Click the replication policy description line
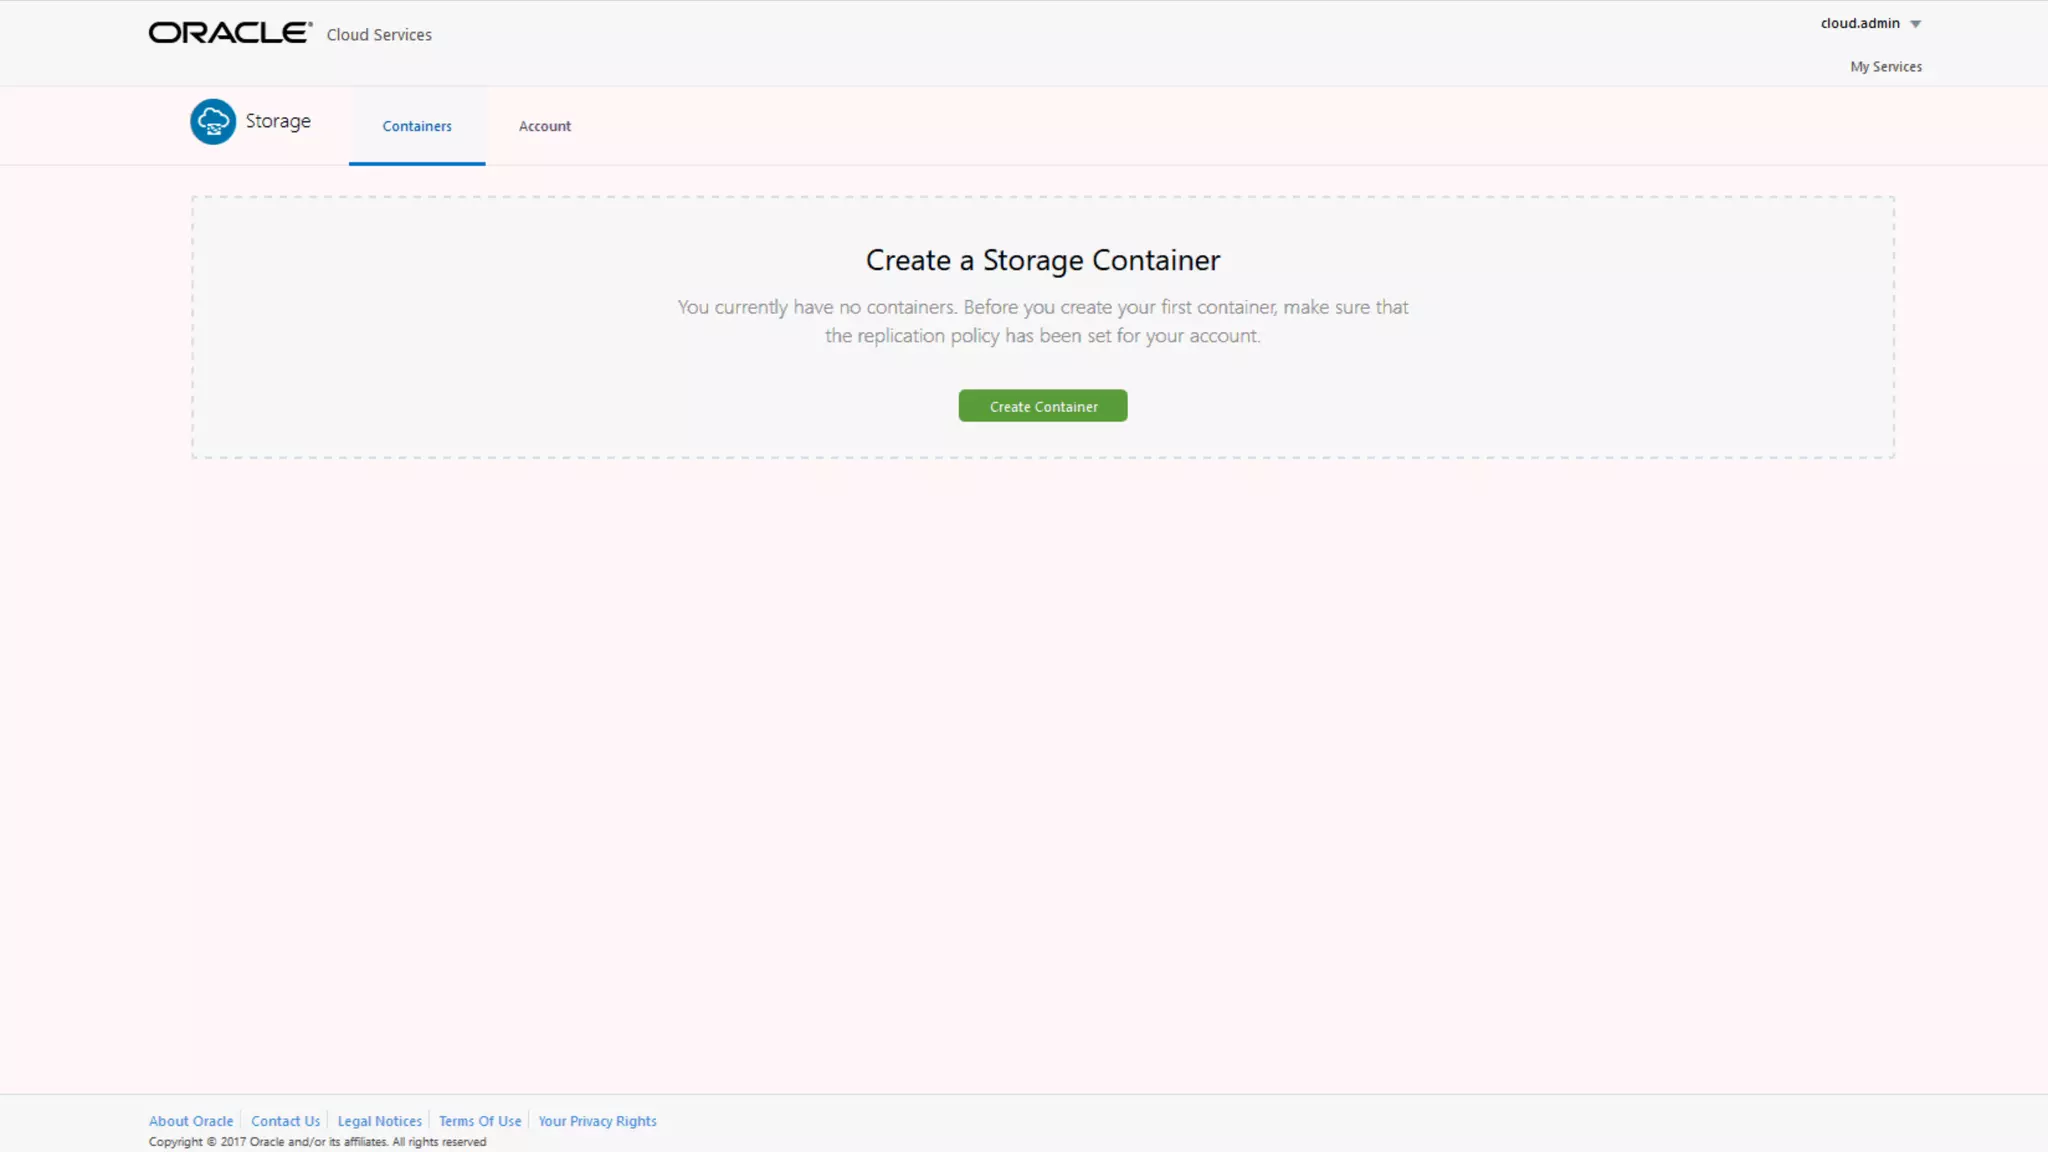Screen dimensions: 2048x1152 coord(1042,336)
